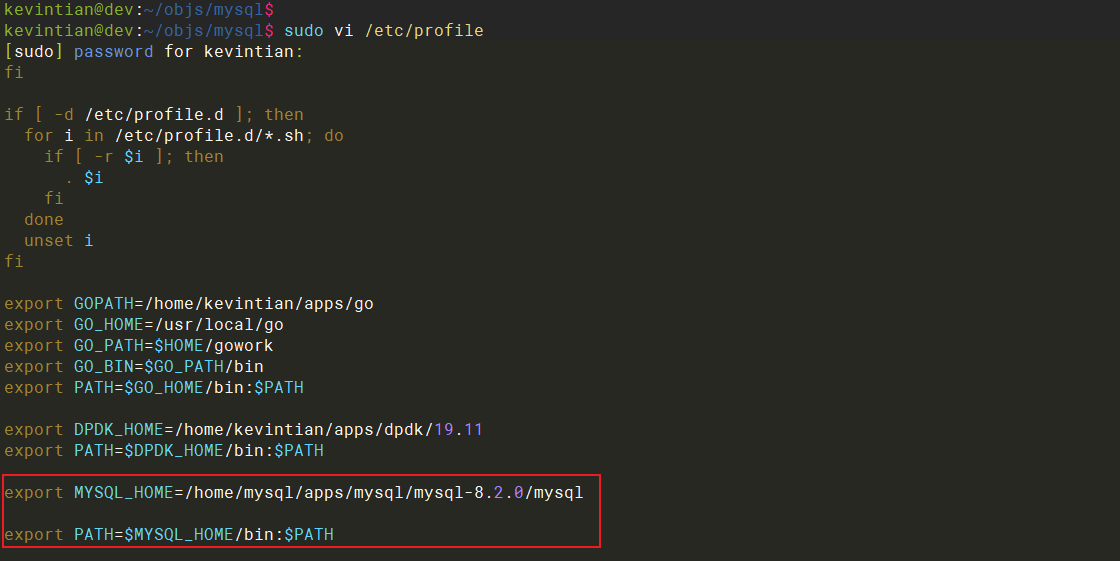Image resolution: width=1120 pixels, height=561 pixels.
Task: Click the 'sudo vi /etc/profile' command text
Action: tap(384, 31)
